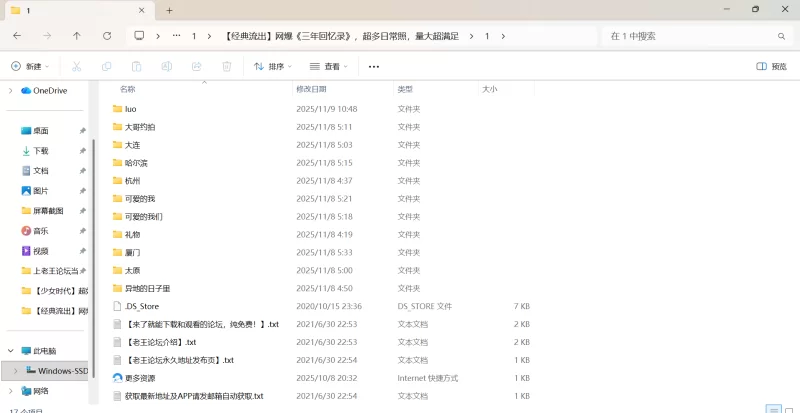Navigate back using the back arrow
Viewport: 800px width, 413px height.
pos(17,35)
